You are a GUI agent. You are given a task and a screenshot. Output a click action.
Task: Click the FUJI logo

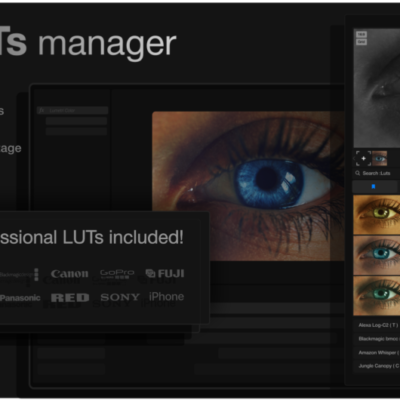165,274
